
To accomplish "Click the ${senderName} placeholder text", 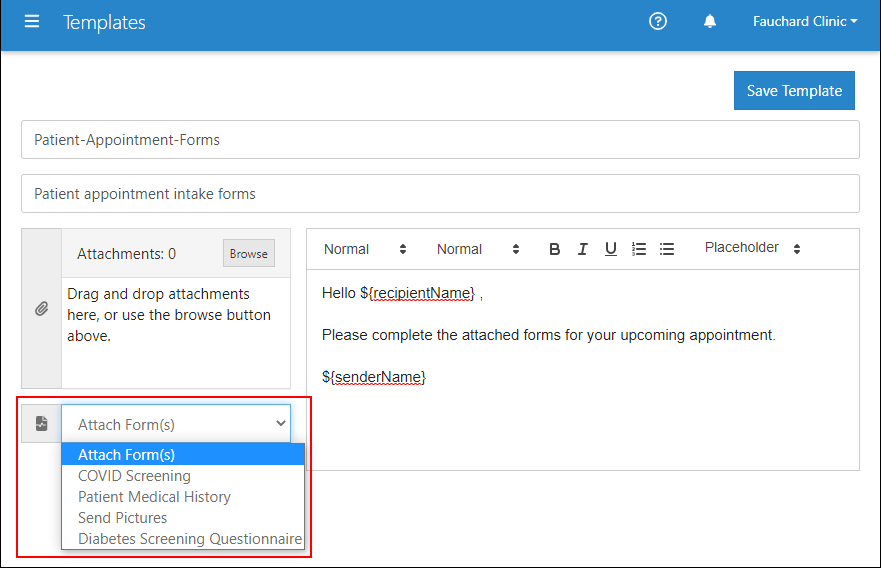I will tap(374, 376).
